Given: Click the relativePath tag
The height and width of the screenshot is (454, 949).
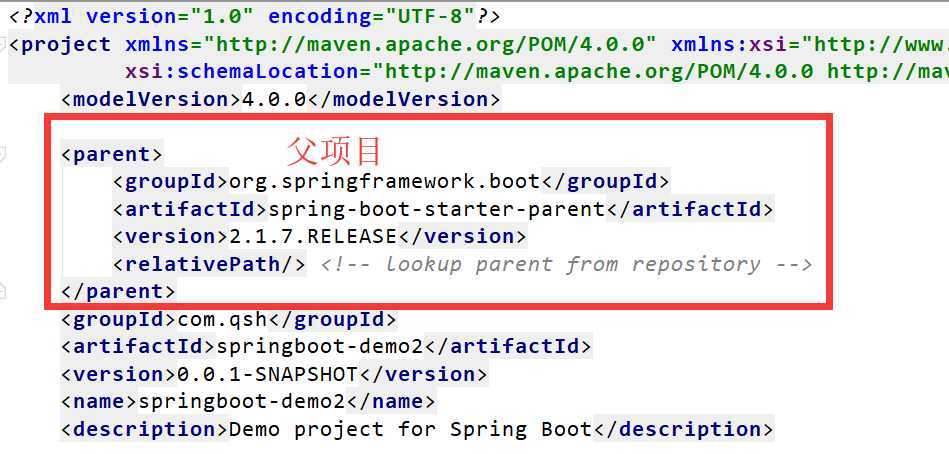Looking at the screenshot, I should pos(209,264).
